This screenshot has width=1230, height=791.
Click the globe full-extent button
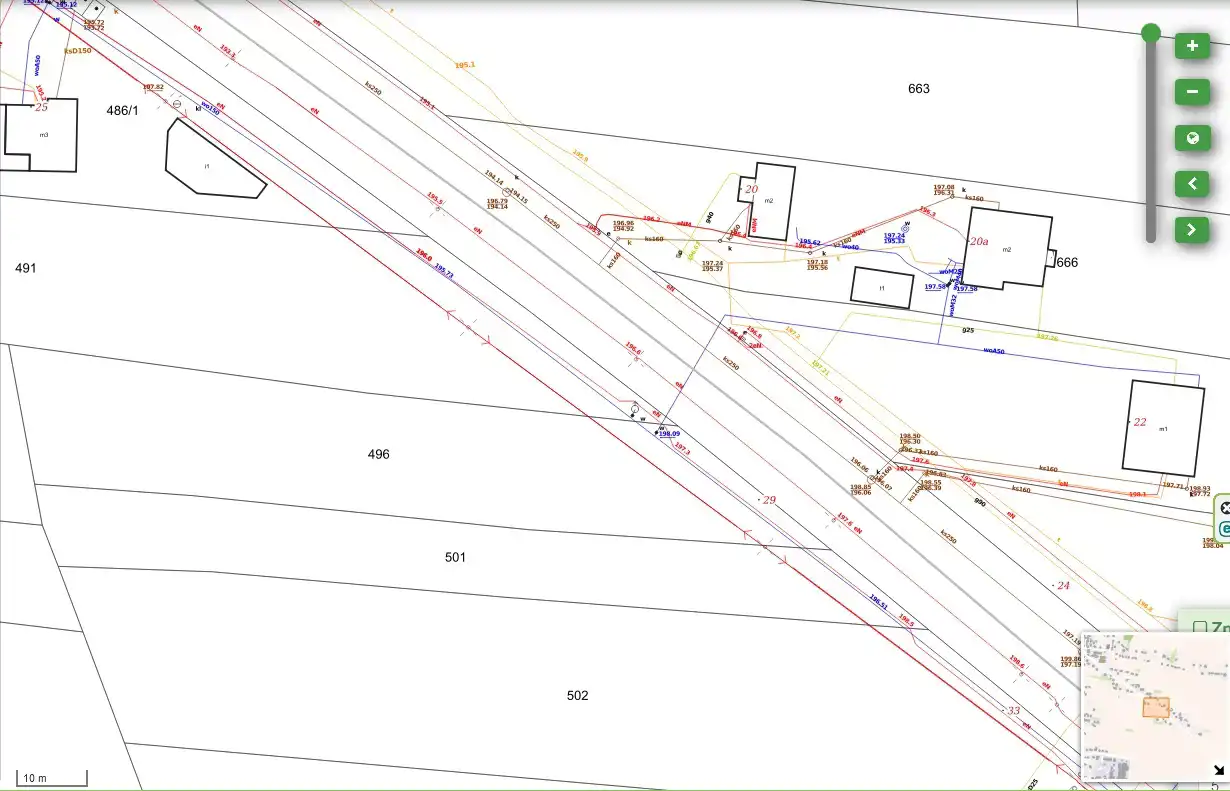(x=1191, y=138)
